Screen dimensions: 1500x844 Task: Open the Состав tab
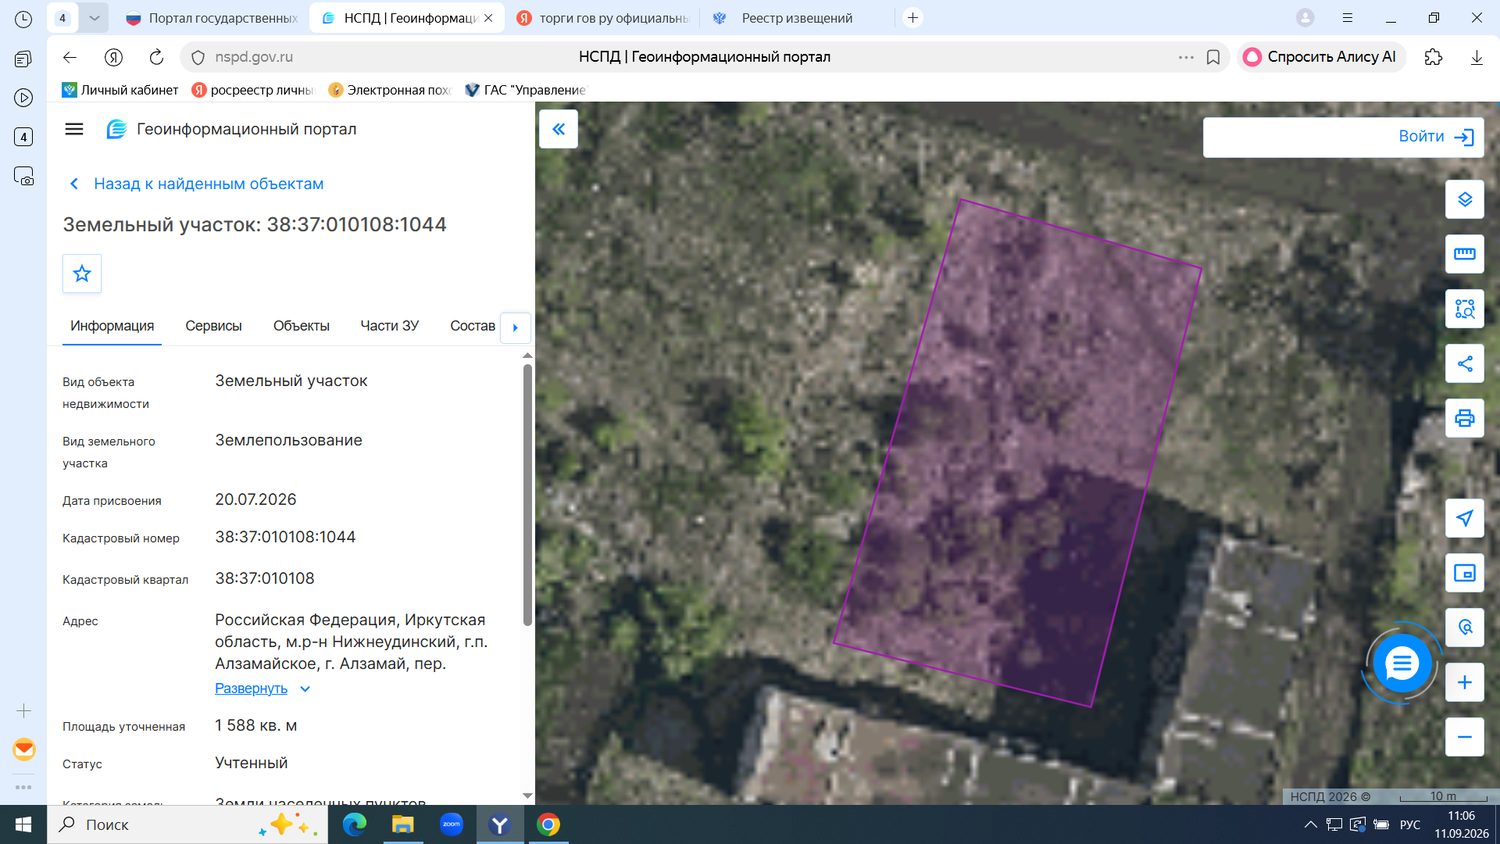click(472, 326)
